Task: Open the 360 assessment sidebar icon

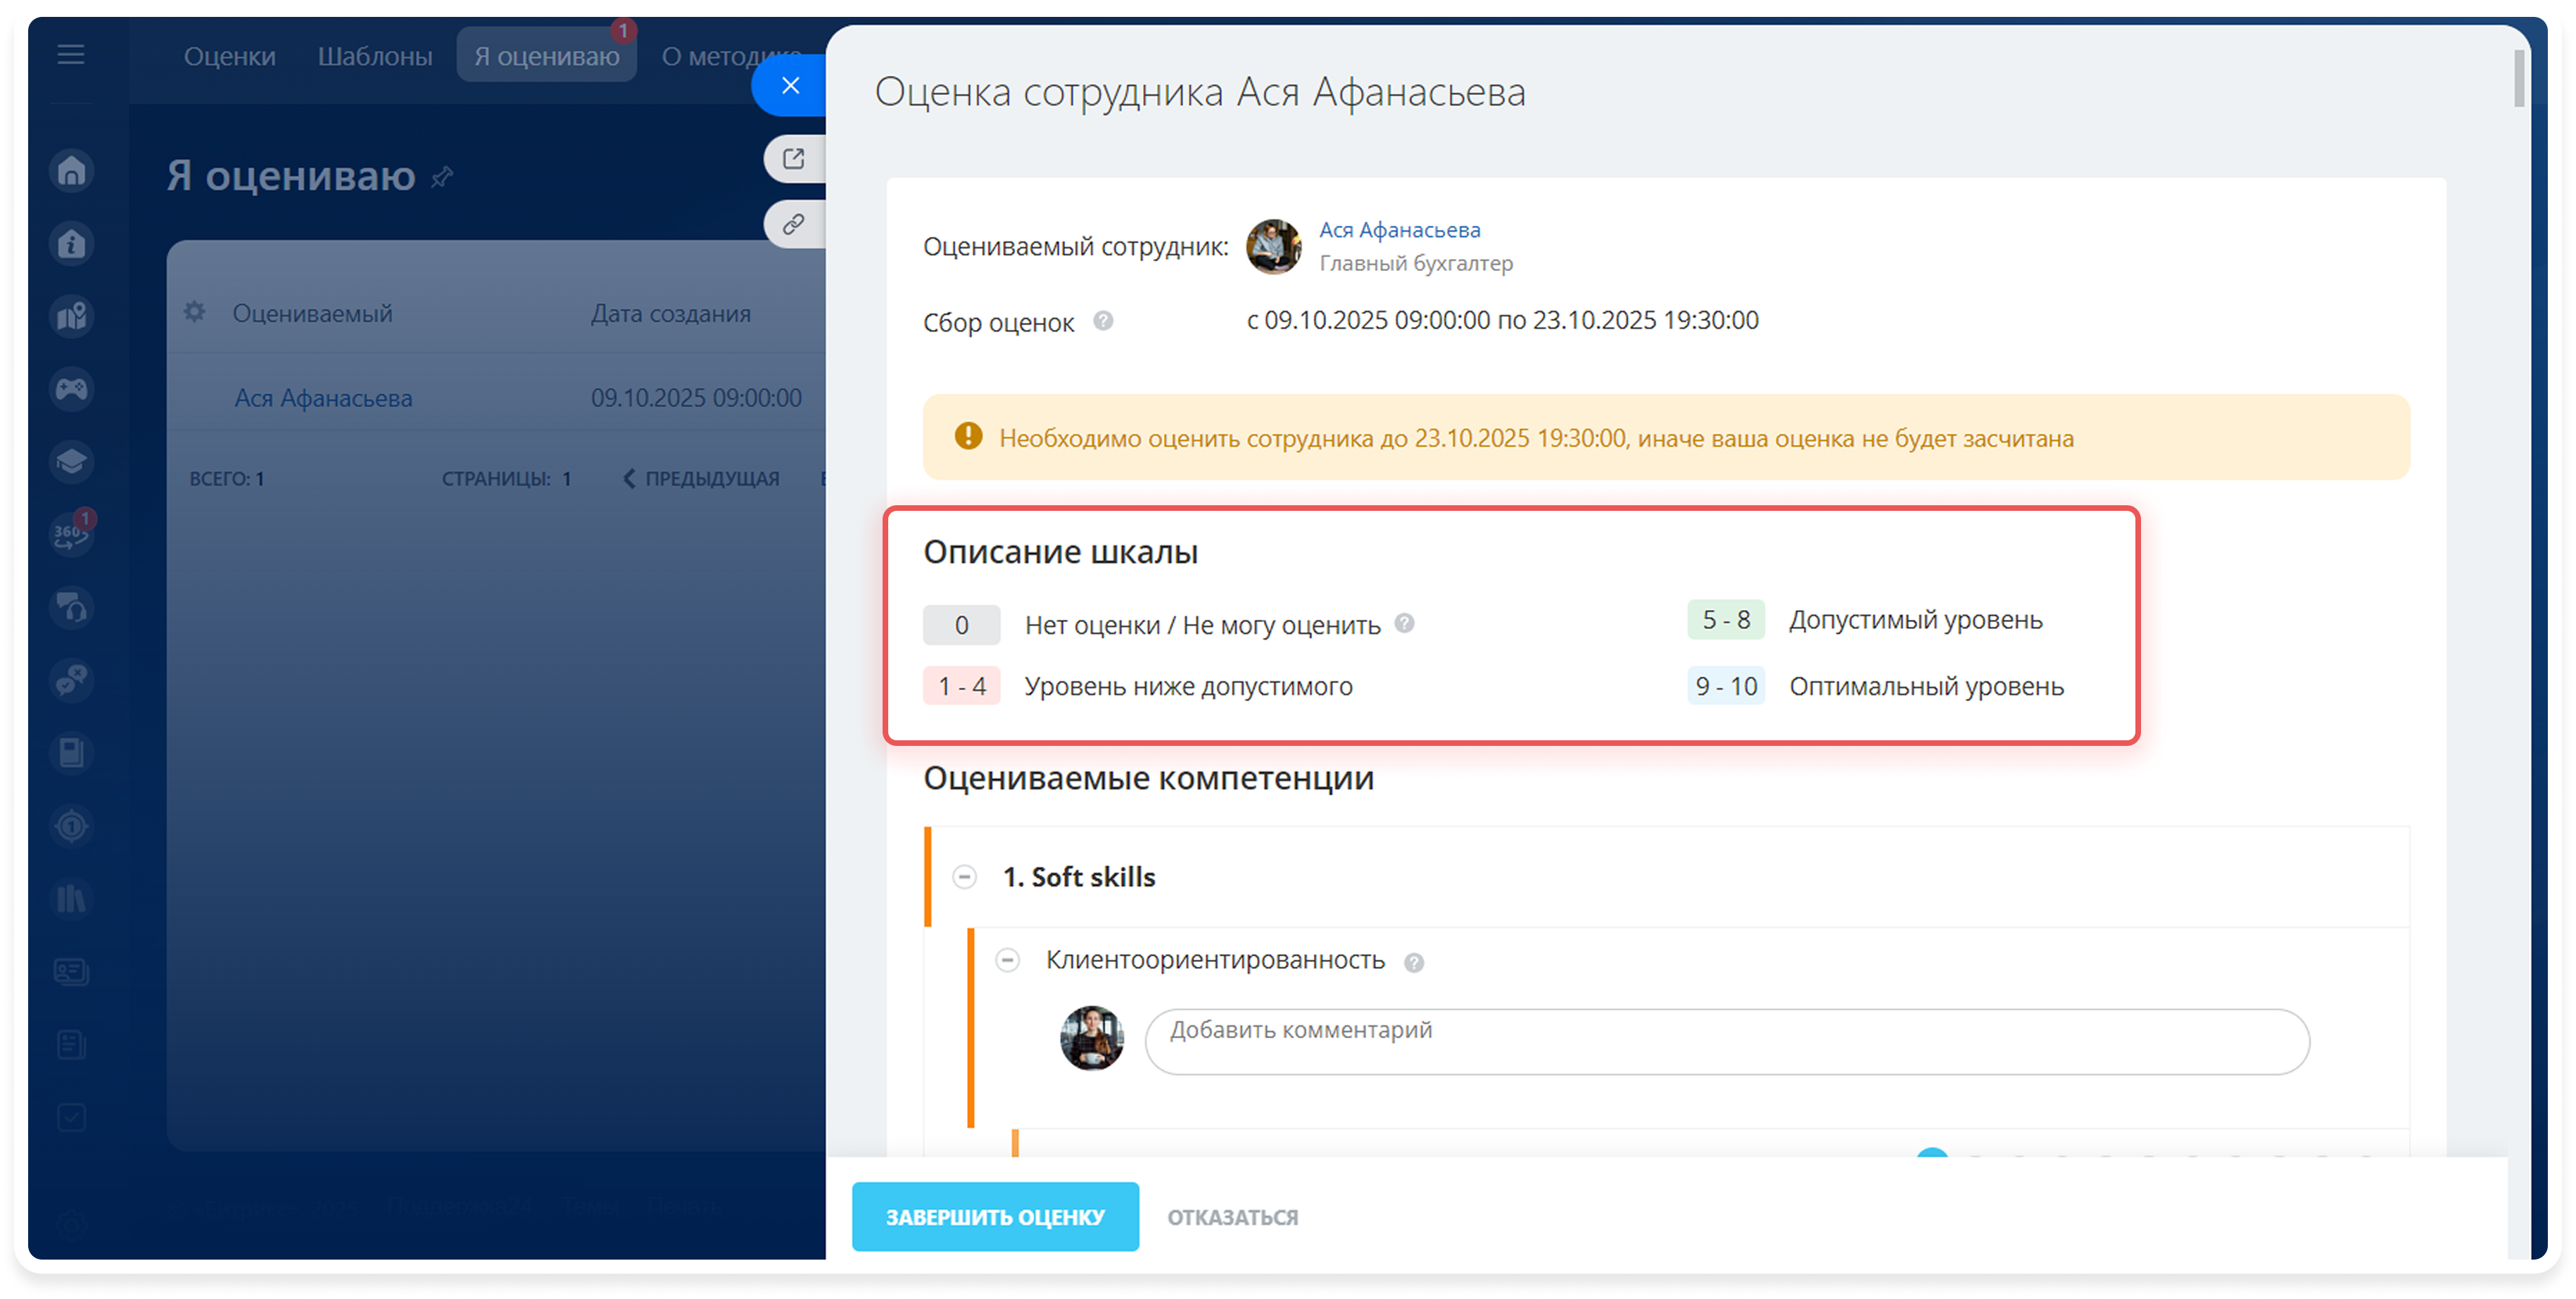Action: click(x=72, y=534)
